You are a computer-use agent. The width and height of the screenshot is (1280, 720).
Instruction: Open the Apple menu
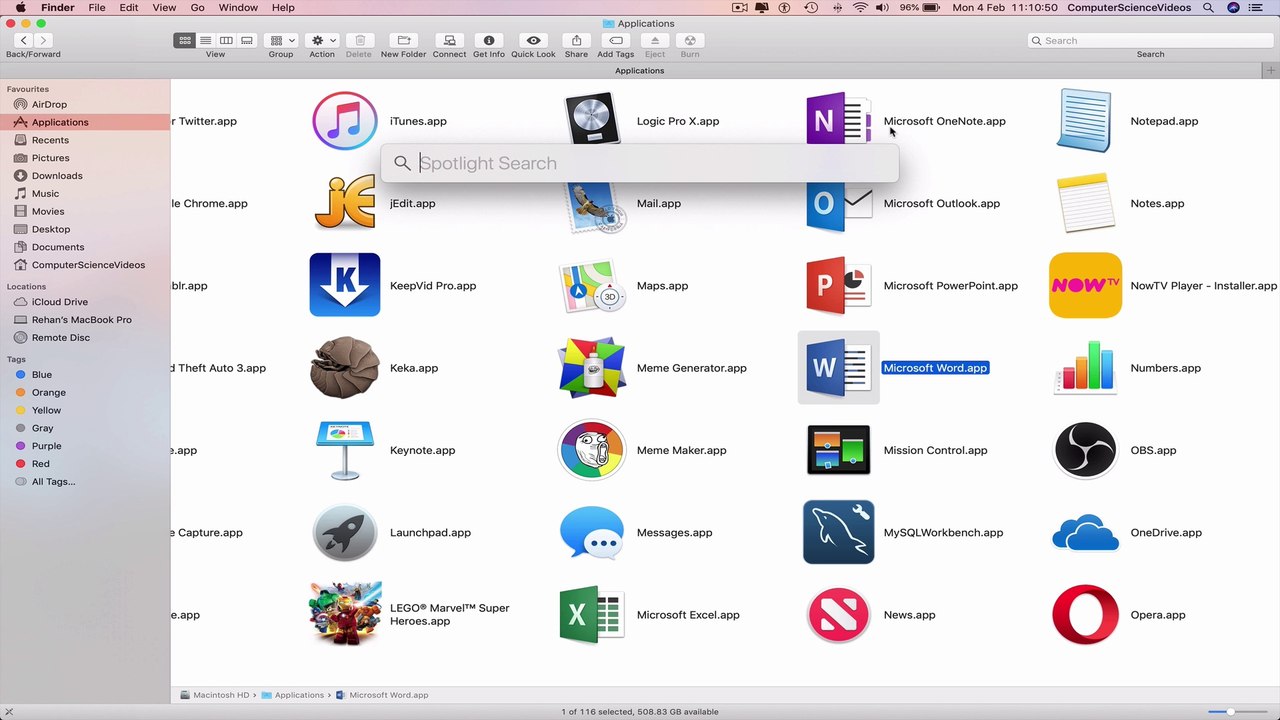(x=20, y=7)
